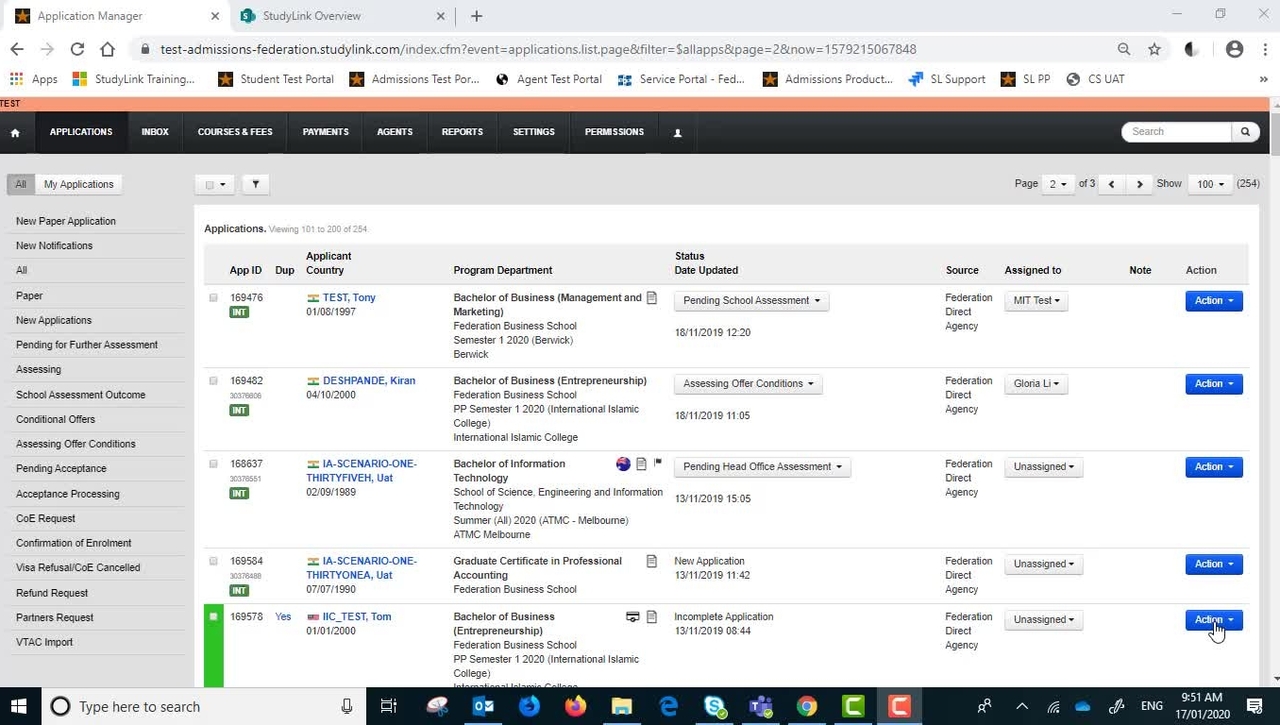Open Unassigned dropdown for application 169584
Image resolution: width=1280 pixels, height=725 pixels.
tap(1043, 564)
